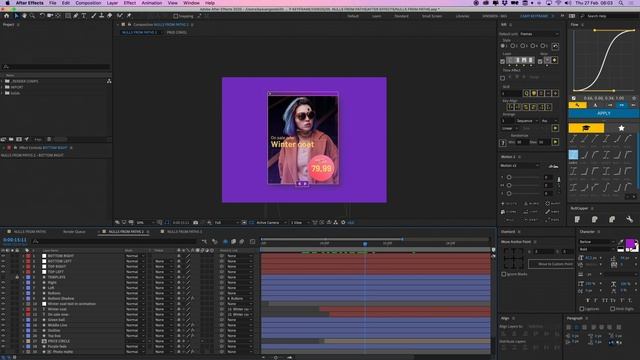Open the Sequence dropdown in Arrange section

point(527,121)
